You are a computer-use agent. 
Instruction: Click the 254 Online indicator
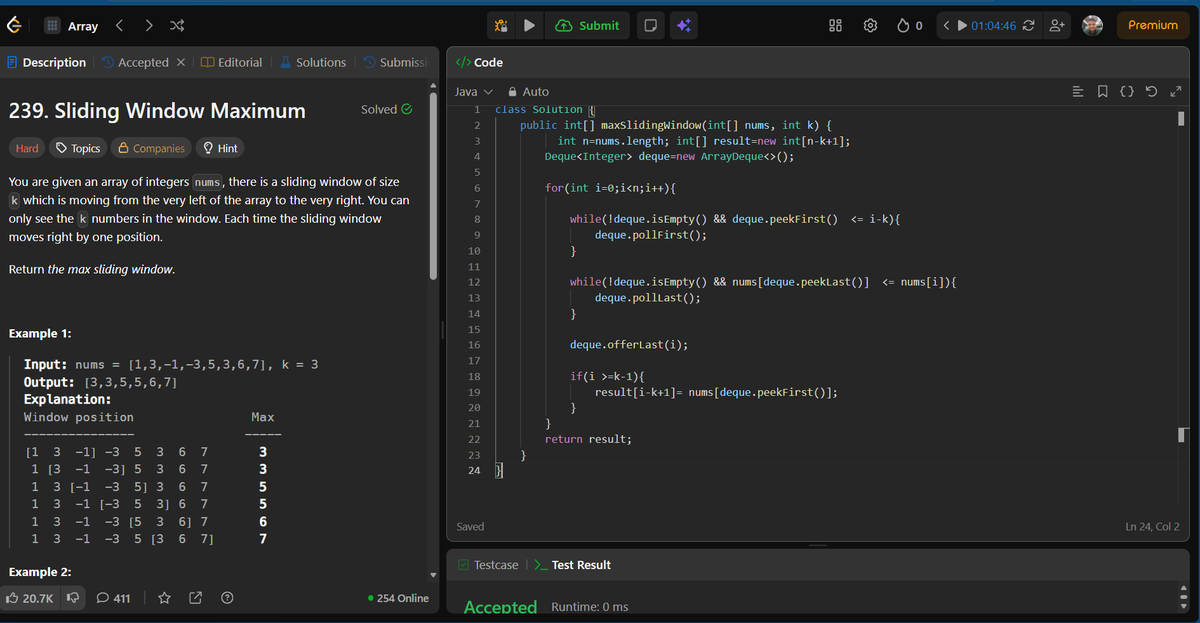pyautogui.click(x=398, y=598)
